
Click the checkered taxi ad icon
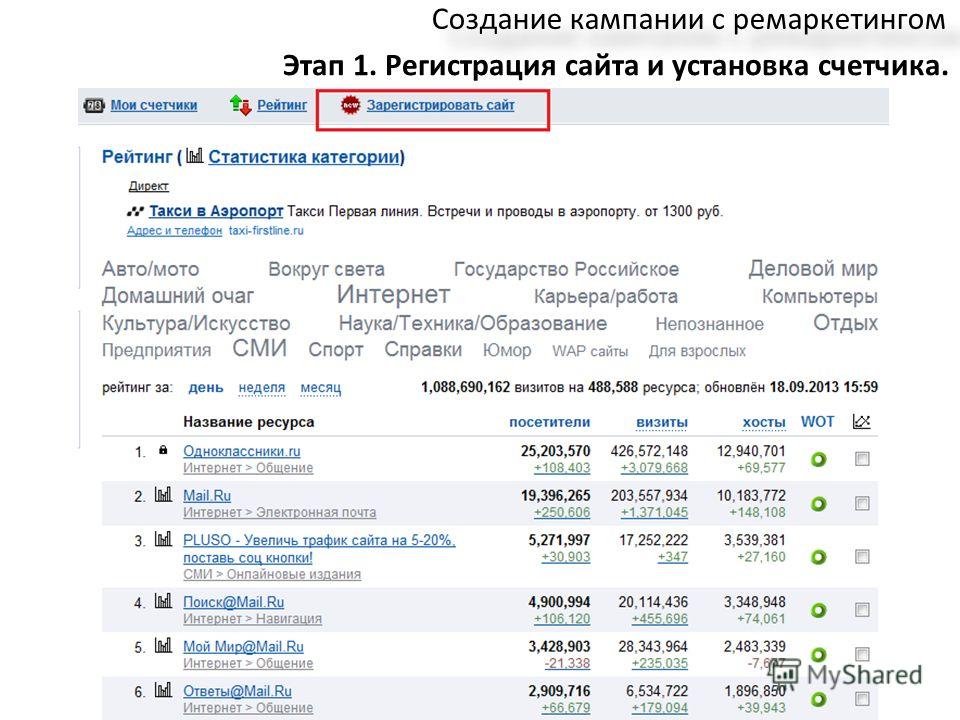point(135,212)
